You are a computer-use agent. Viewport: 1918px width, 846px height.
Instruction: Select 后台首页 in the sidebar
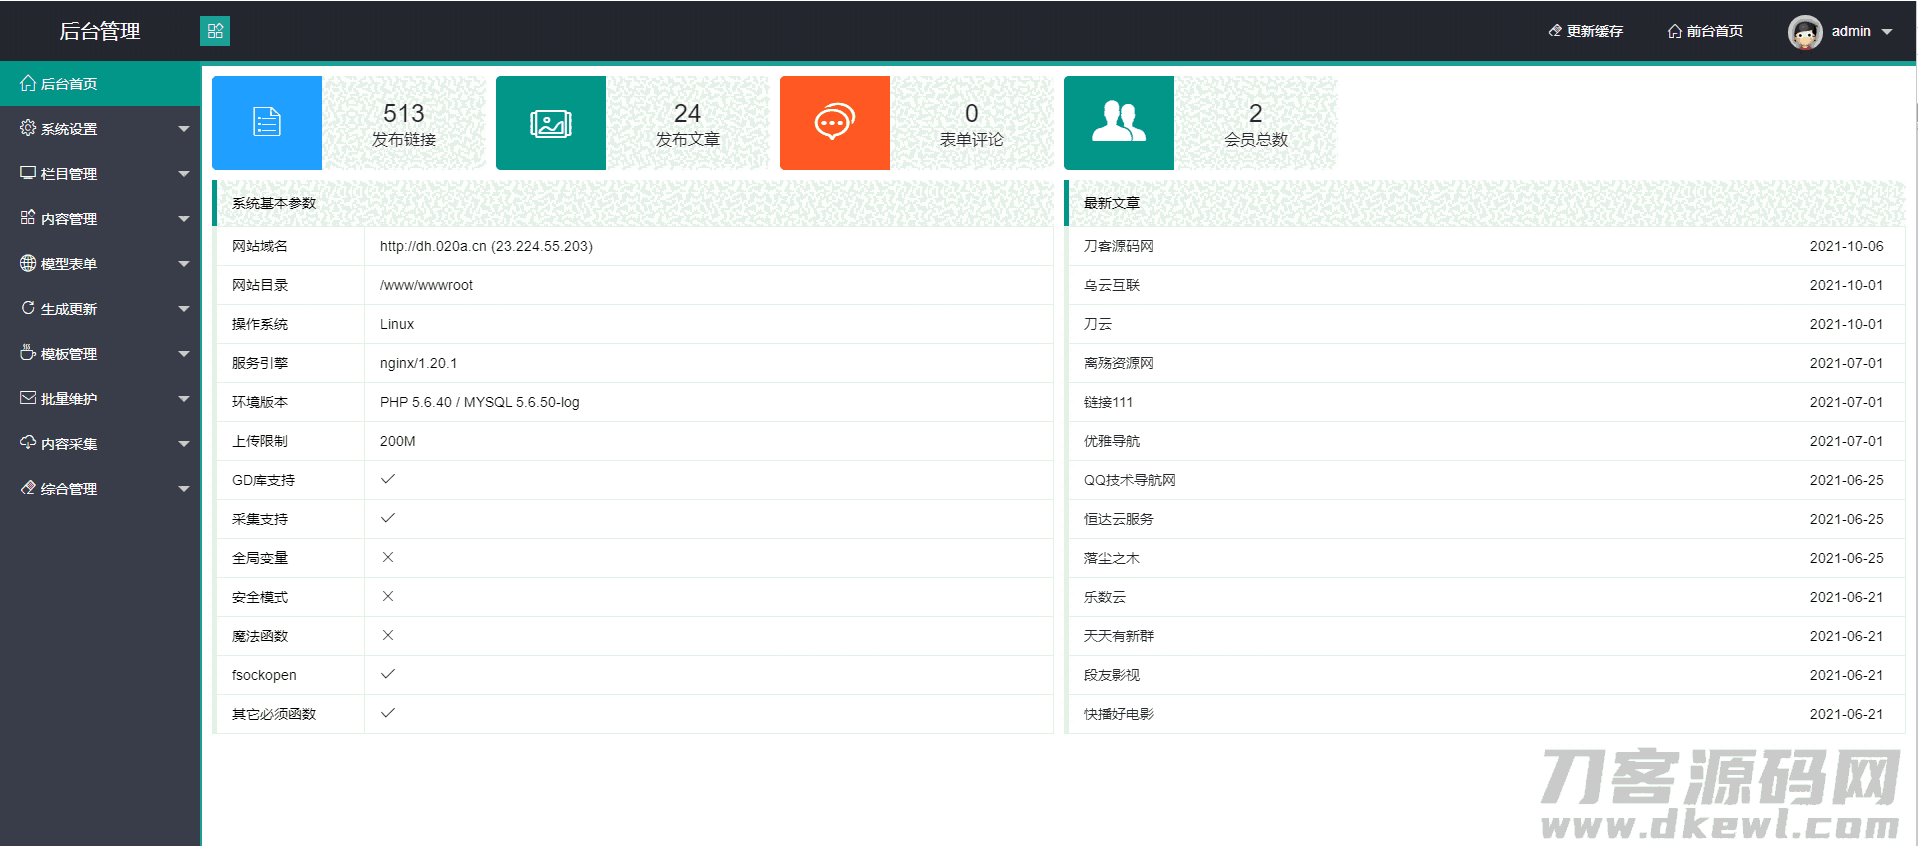point(68,84)
